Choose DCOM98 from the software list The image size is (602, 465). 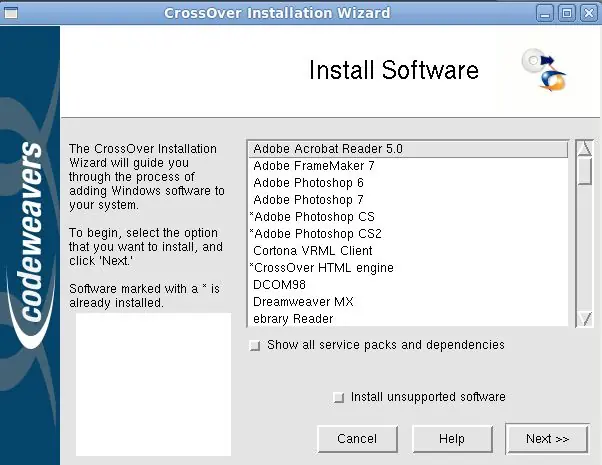point(408,285)
